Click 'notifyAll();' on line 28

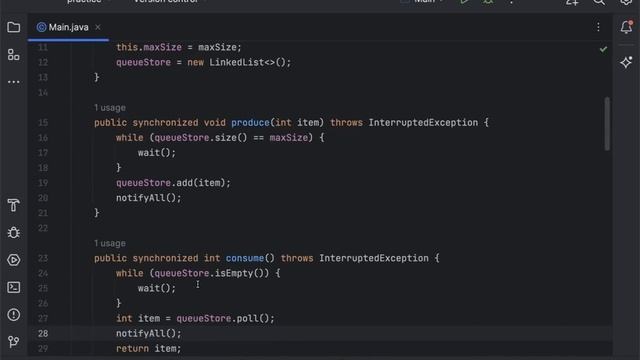coord(149,333)
